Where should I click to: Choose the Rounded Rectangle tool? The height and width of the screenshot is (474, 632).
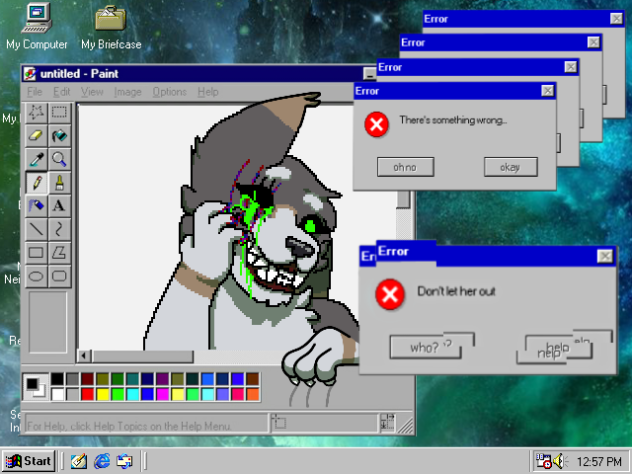pyautogui.click(x=59, y=276)
